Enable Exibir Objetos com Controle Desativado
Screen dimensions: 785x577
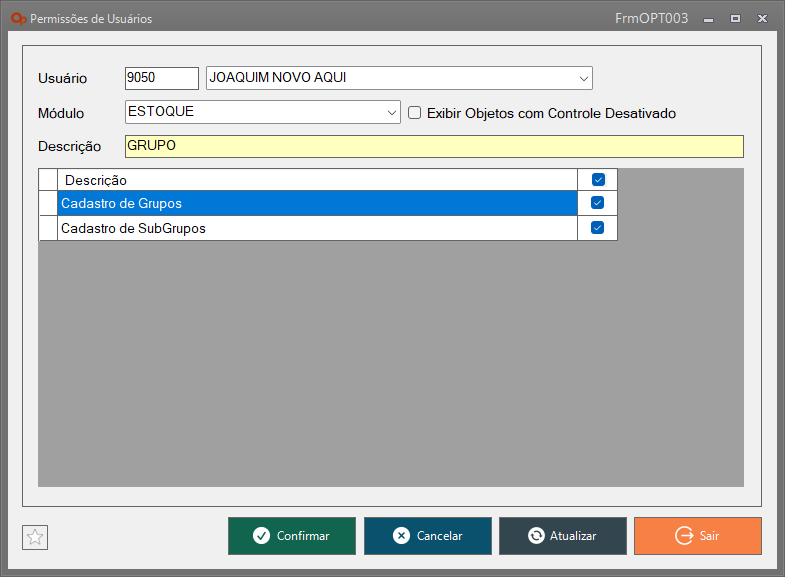click(x=415, y=113)
